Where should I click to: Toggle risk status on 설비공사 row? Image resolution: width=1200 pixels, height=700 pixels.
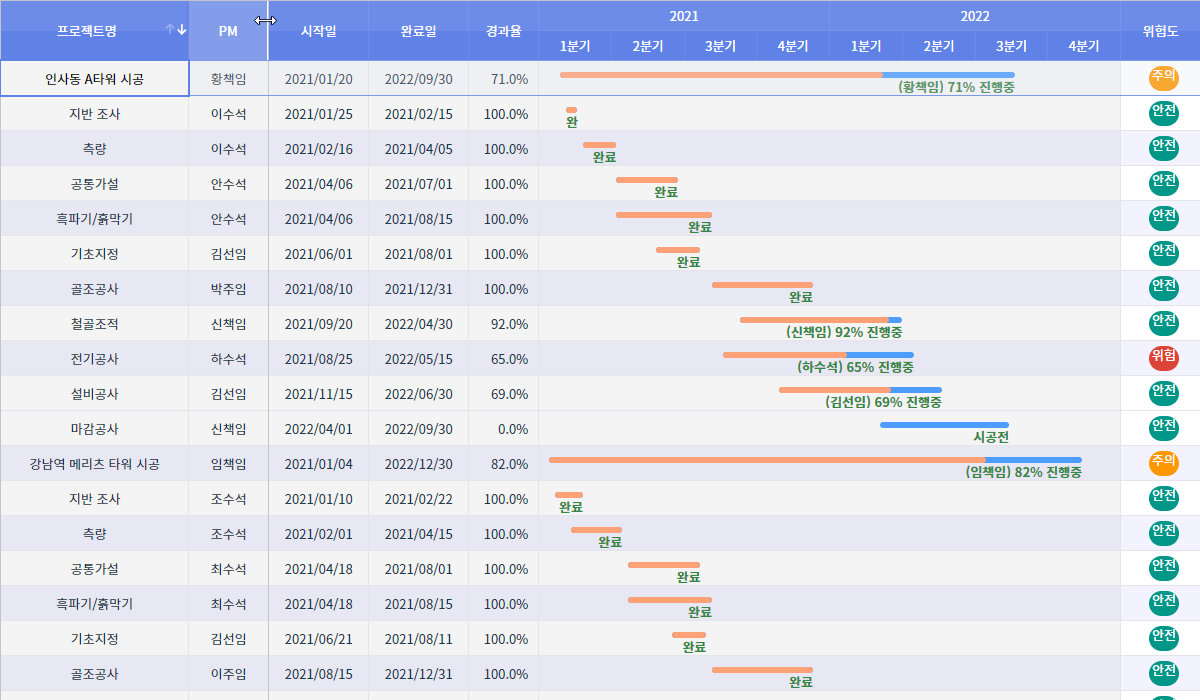1163,393
